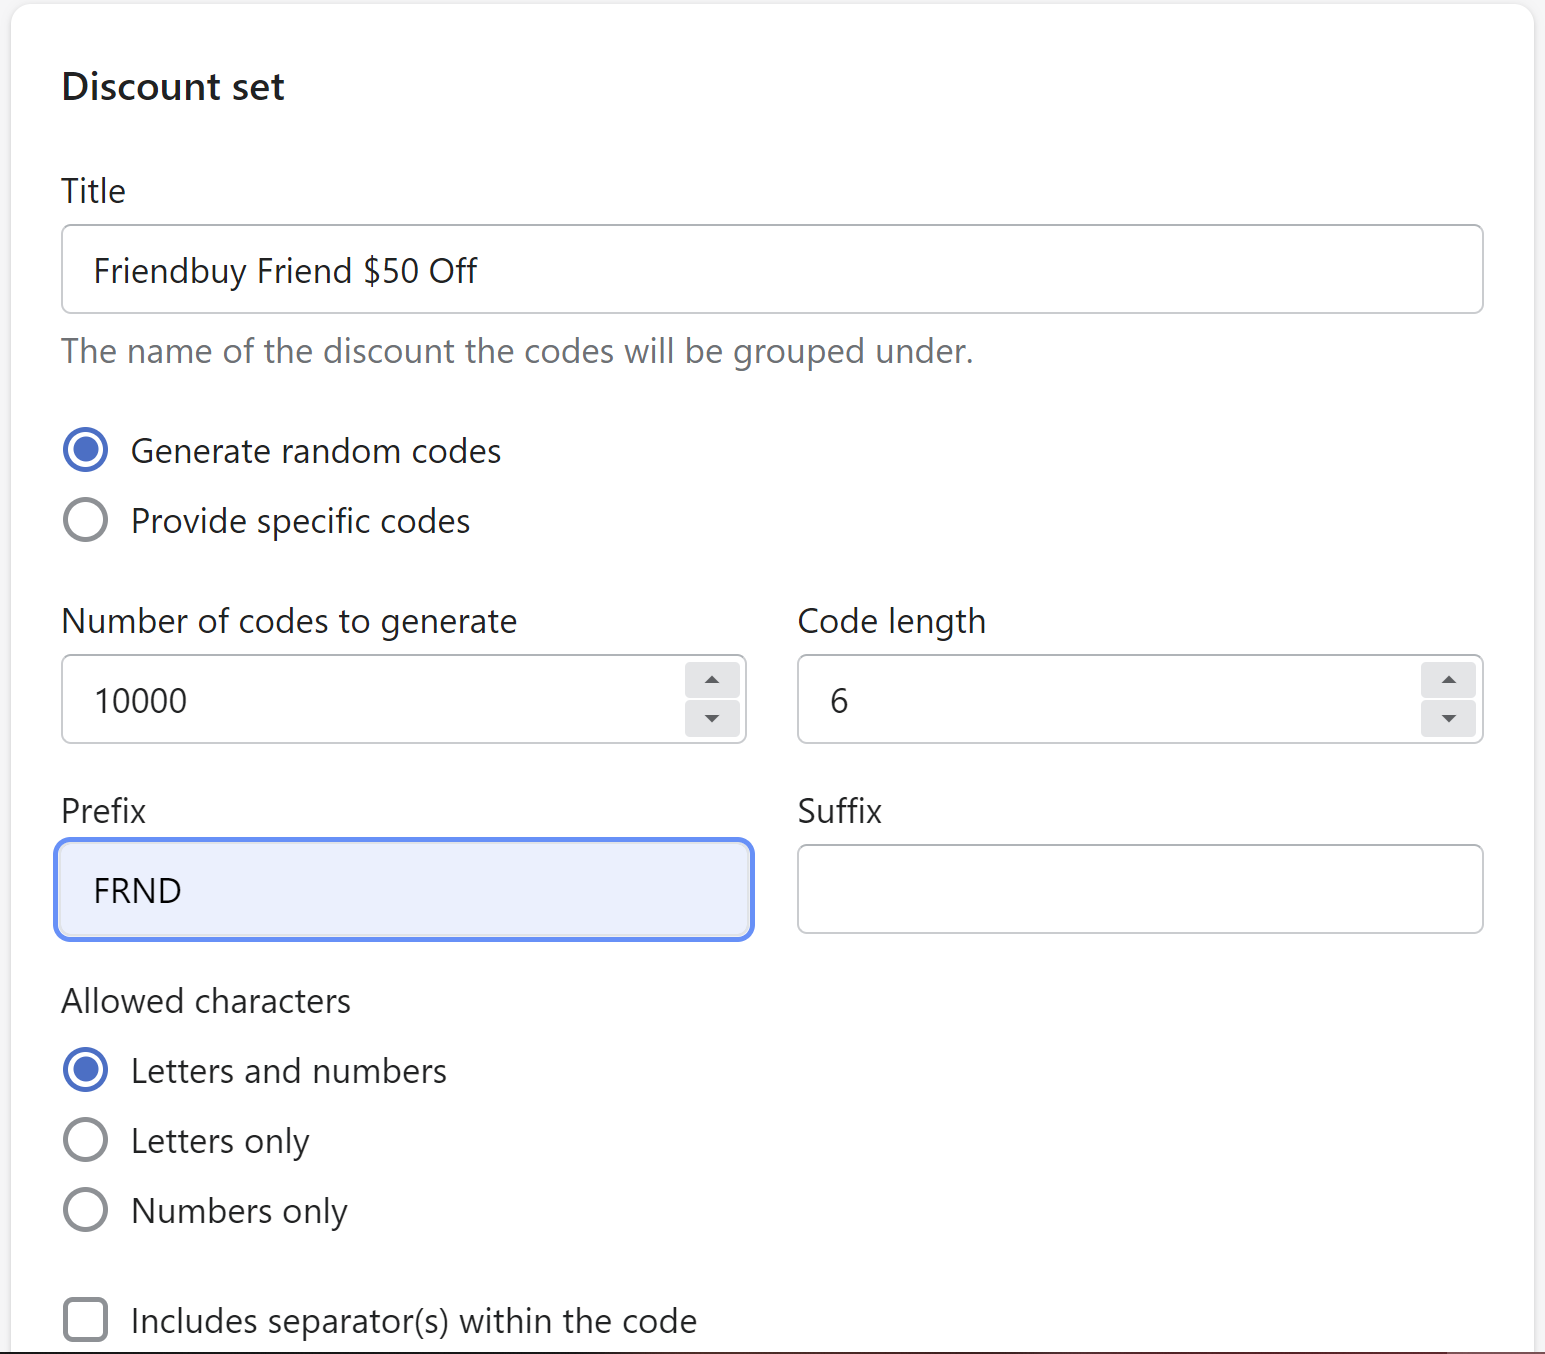Pick the Numbers only radio button
1545x1354 pixels.
click(x=86, y=1210)
